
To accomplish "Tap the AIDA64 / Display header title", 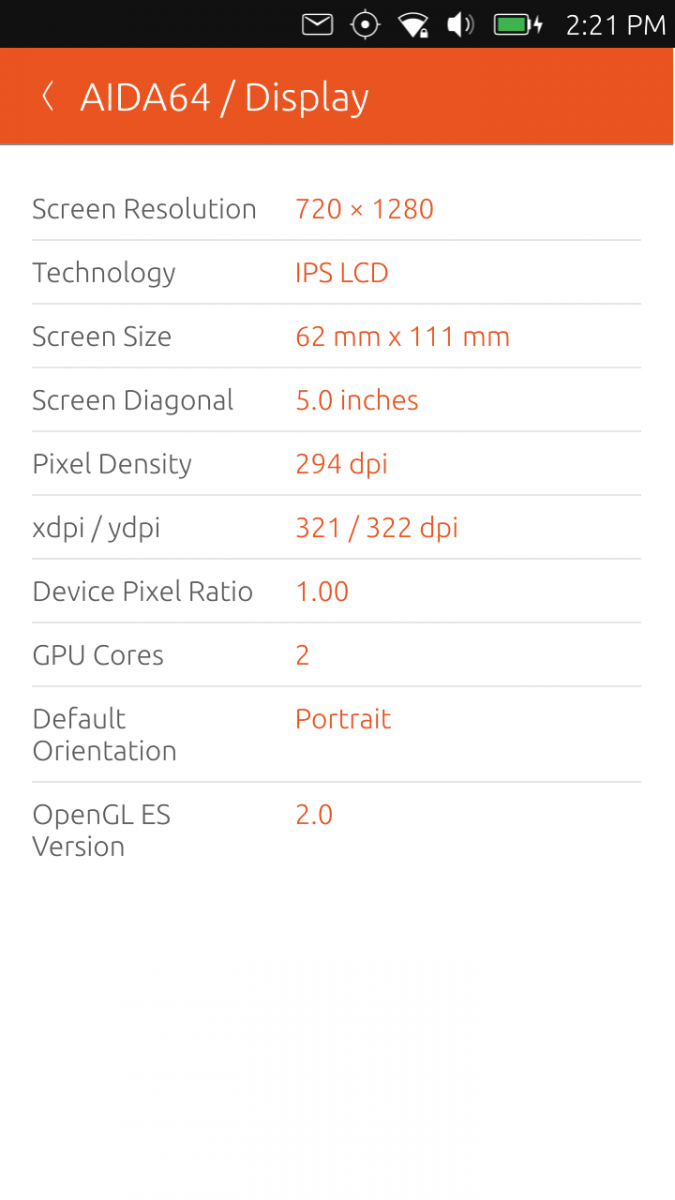I will click(224, 98).
